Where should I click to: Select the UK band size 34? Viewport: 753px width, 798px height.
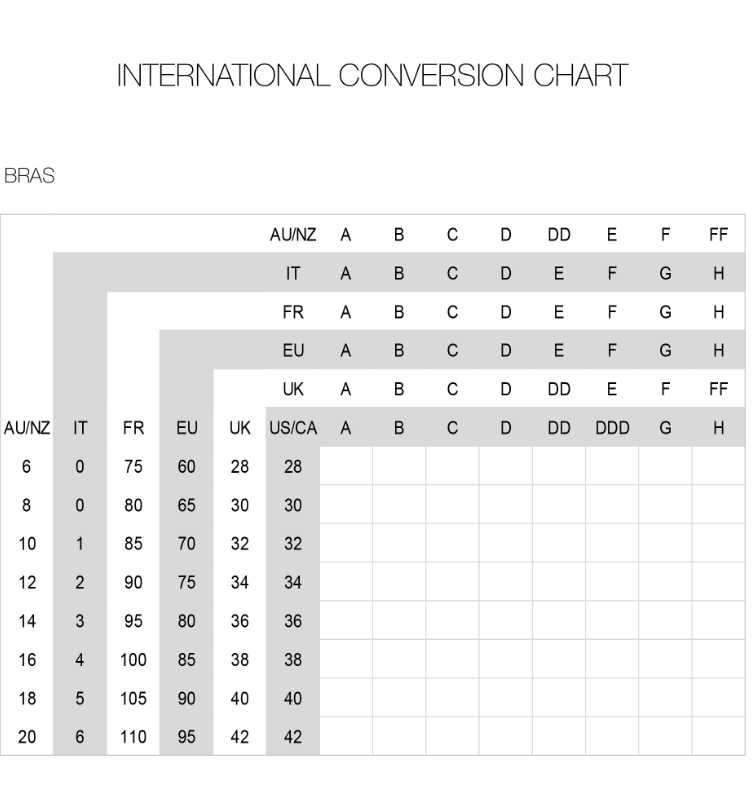tap(240, 582)
